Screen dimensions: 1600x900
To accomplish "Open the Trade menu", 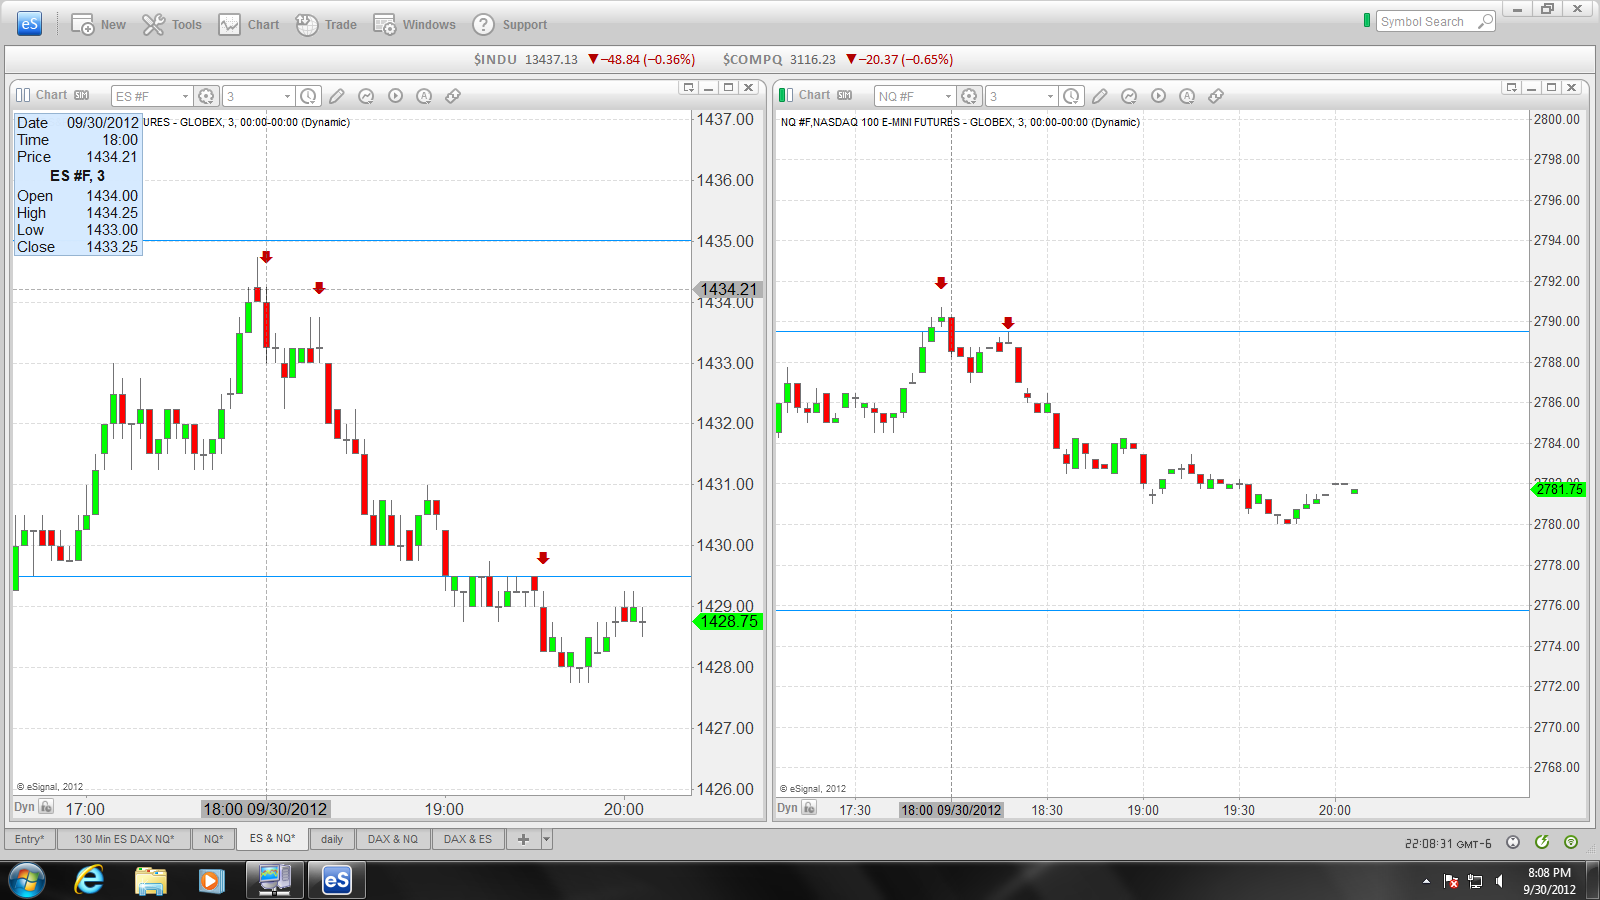I will pyautogui.click(x=326, y=25).
